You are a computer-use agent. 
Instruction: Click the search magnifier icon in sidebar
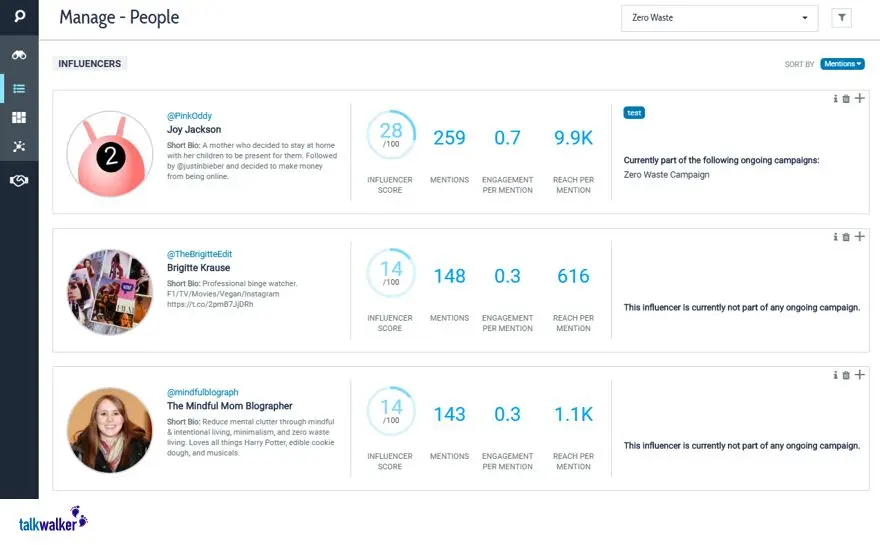pyautogui.click(x=19, y=17)
